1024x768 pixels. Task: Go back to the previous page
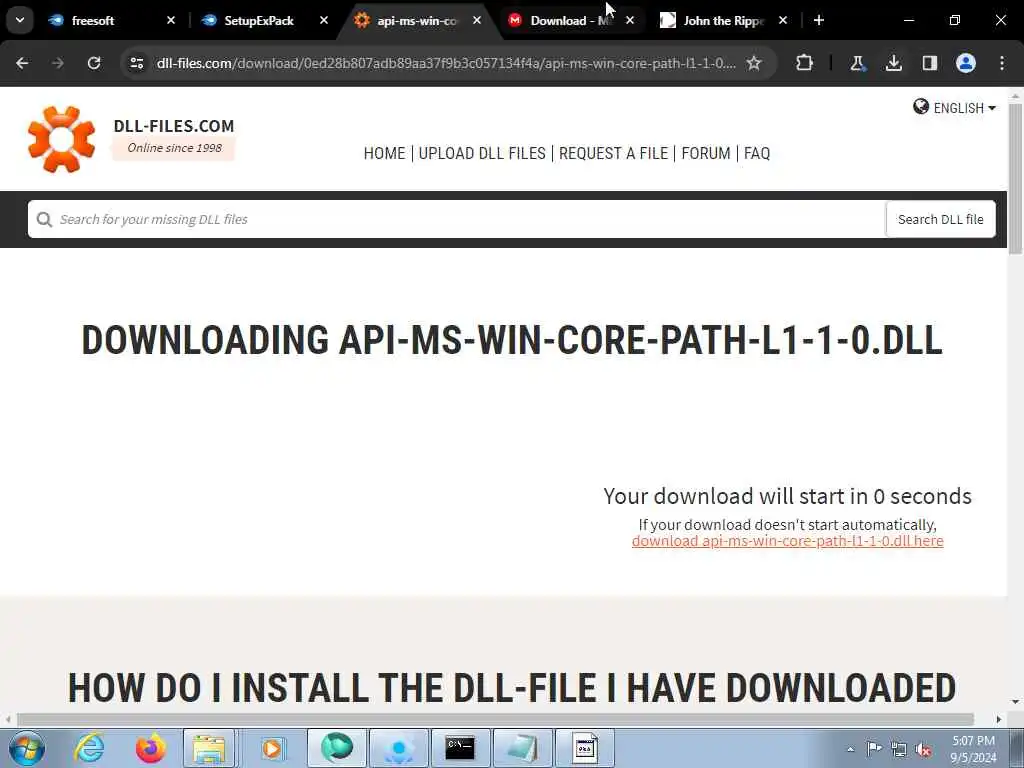(x=22, y=63)
